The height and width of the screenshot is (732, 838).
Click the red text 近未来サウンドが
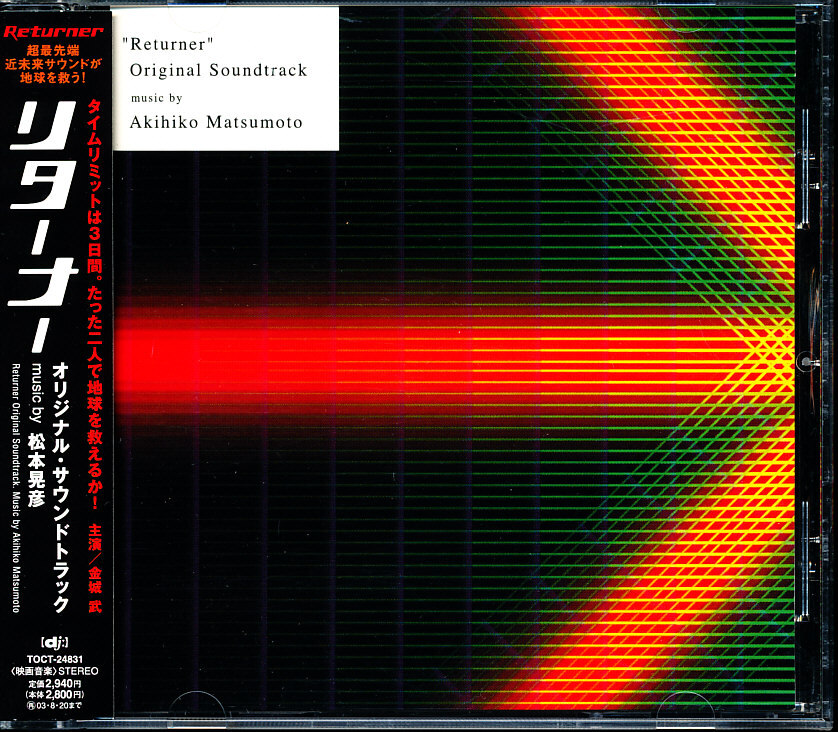coord(53,64)
